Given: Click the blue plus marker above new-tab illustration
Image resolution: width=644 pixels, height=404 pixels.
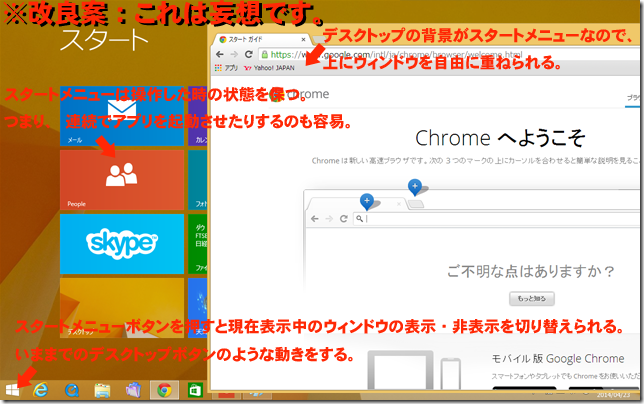Looking at the screenshot, I should point(415,187).
